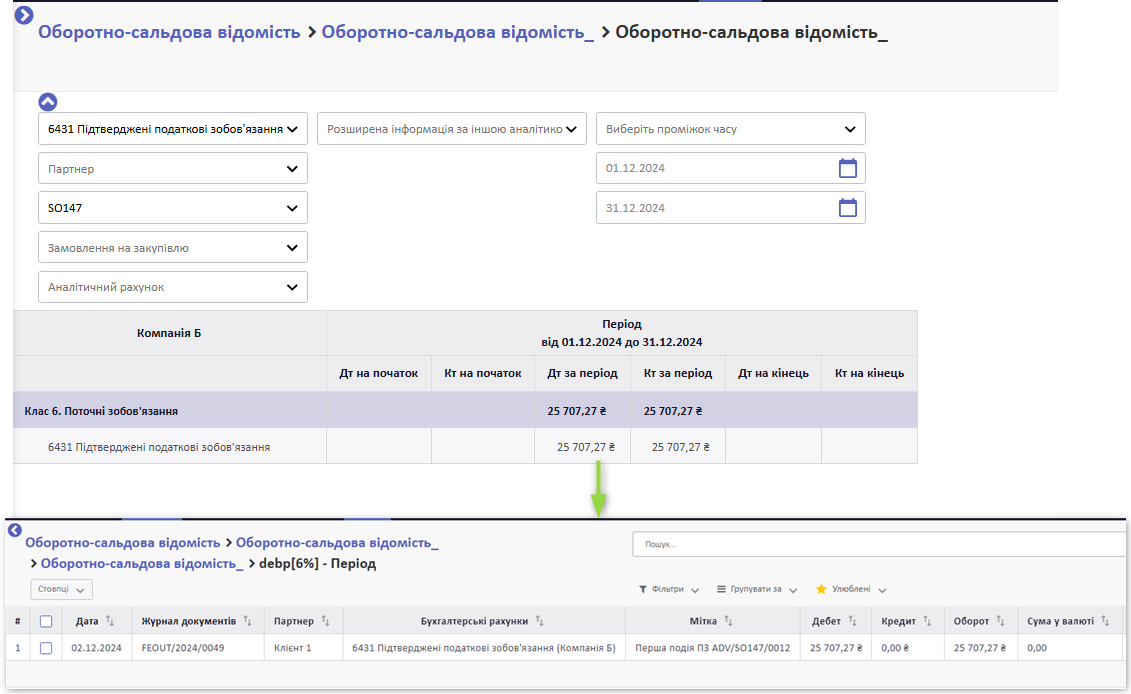Click the 25 707,27 ₴ Оборот cell
This screenshot has height=694, width=1131.
click(980, 648)
